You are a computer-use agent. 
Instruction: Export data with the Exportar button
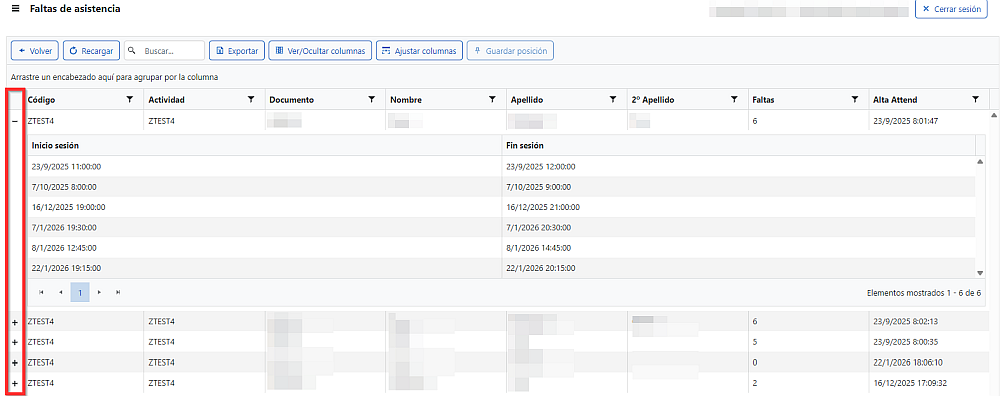pyautogui.click(x=237, y=51)
